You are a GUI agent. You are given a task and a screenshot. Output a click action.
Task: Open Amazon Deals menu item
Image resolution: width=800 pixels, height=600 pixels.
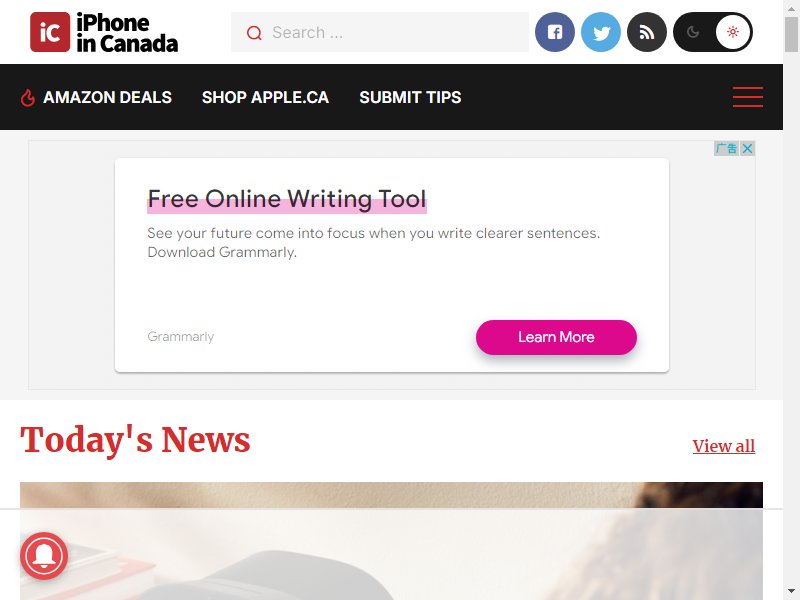[107, 97]
